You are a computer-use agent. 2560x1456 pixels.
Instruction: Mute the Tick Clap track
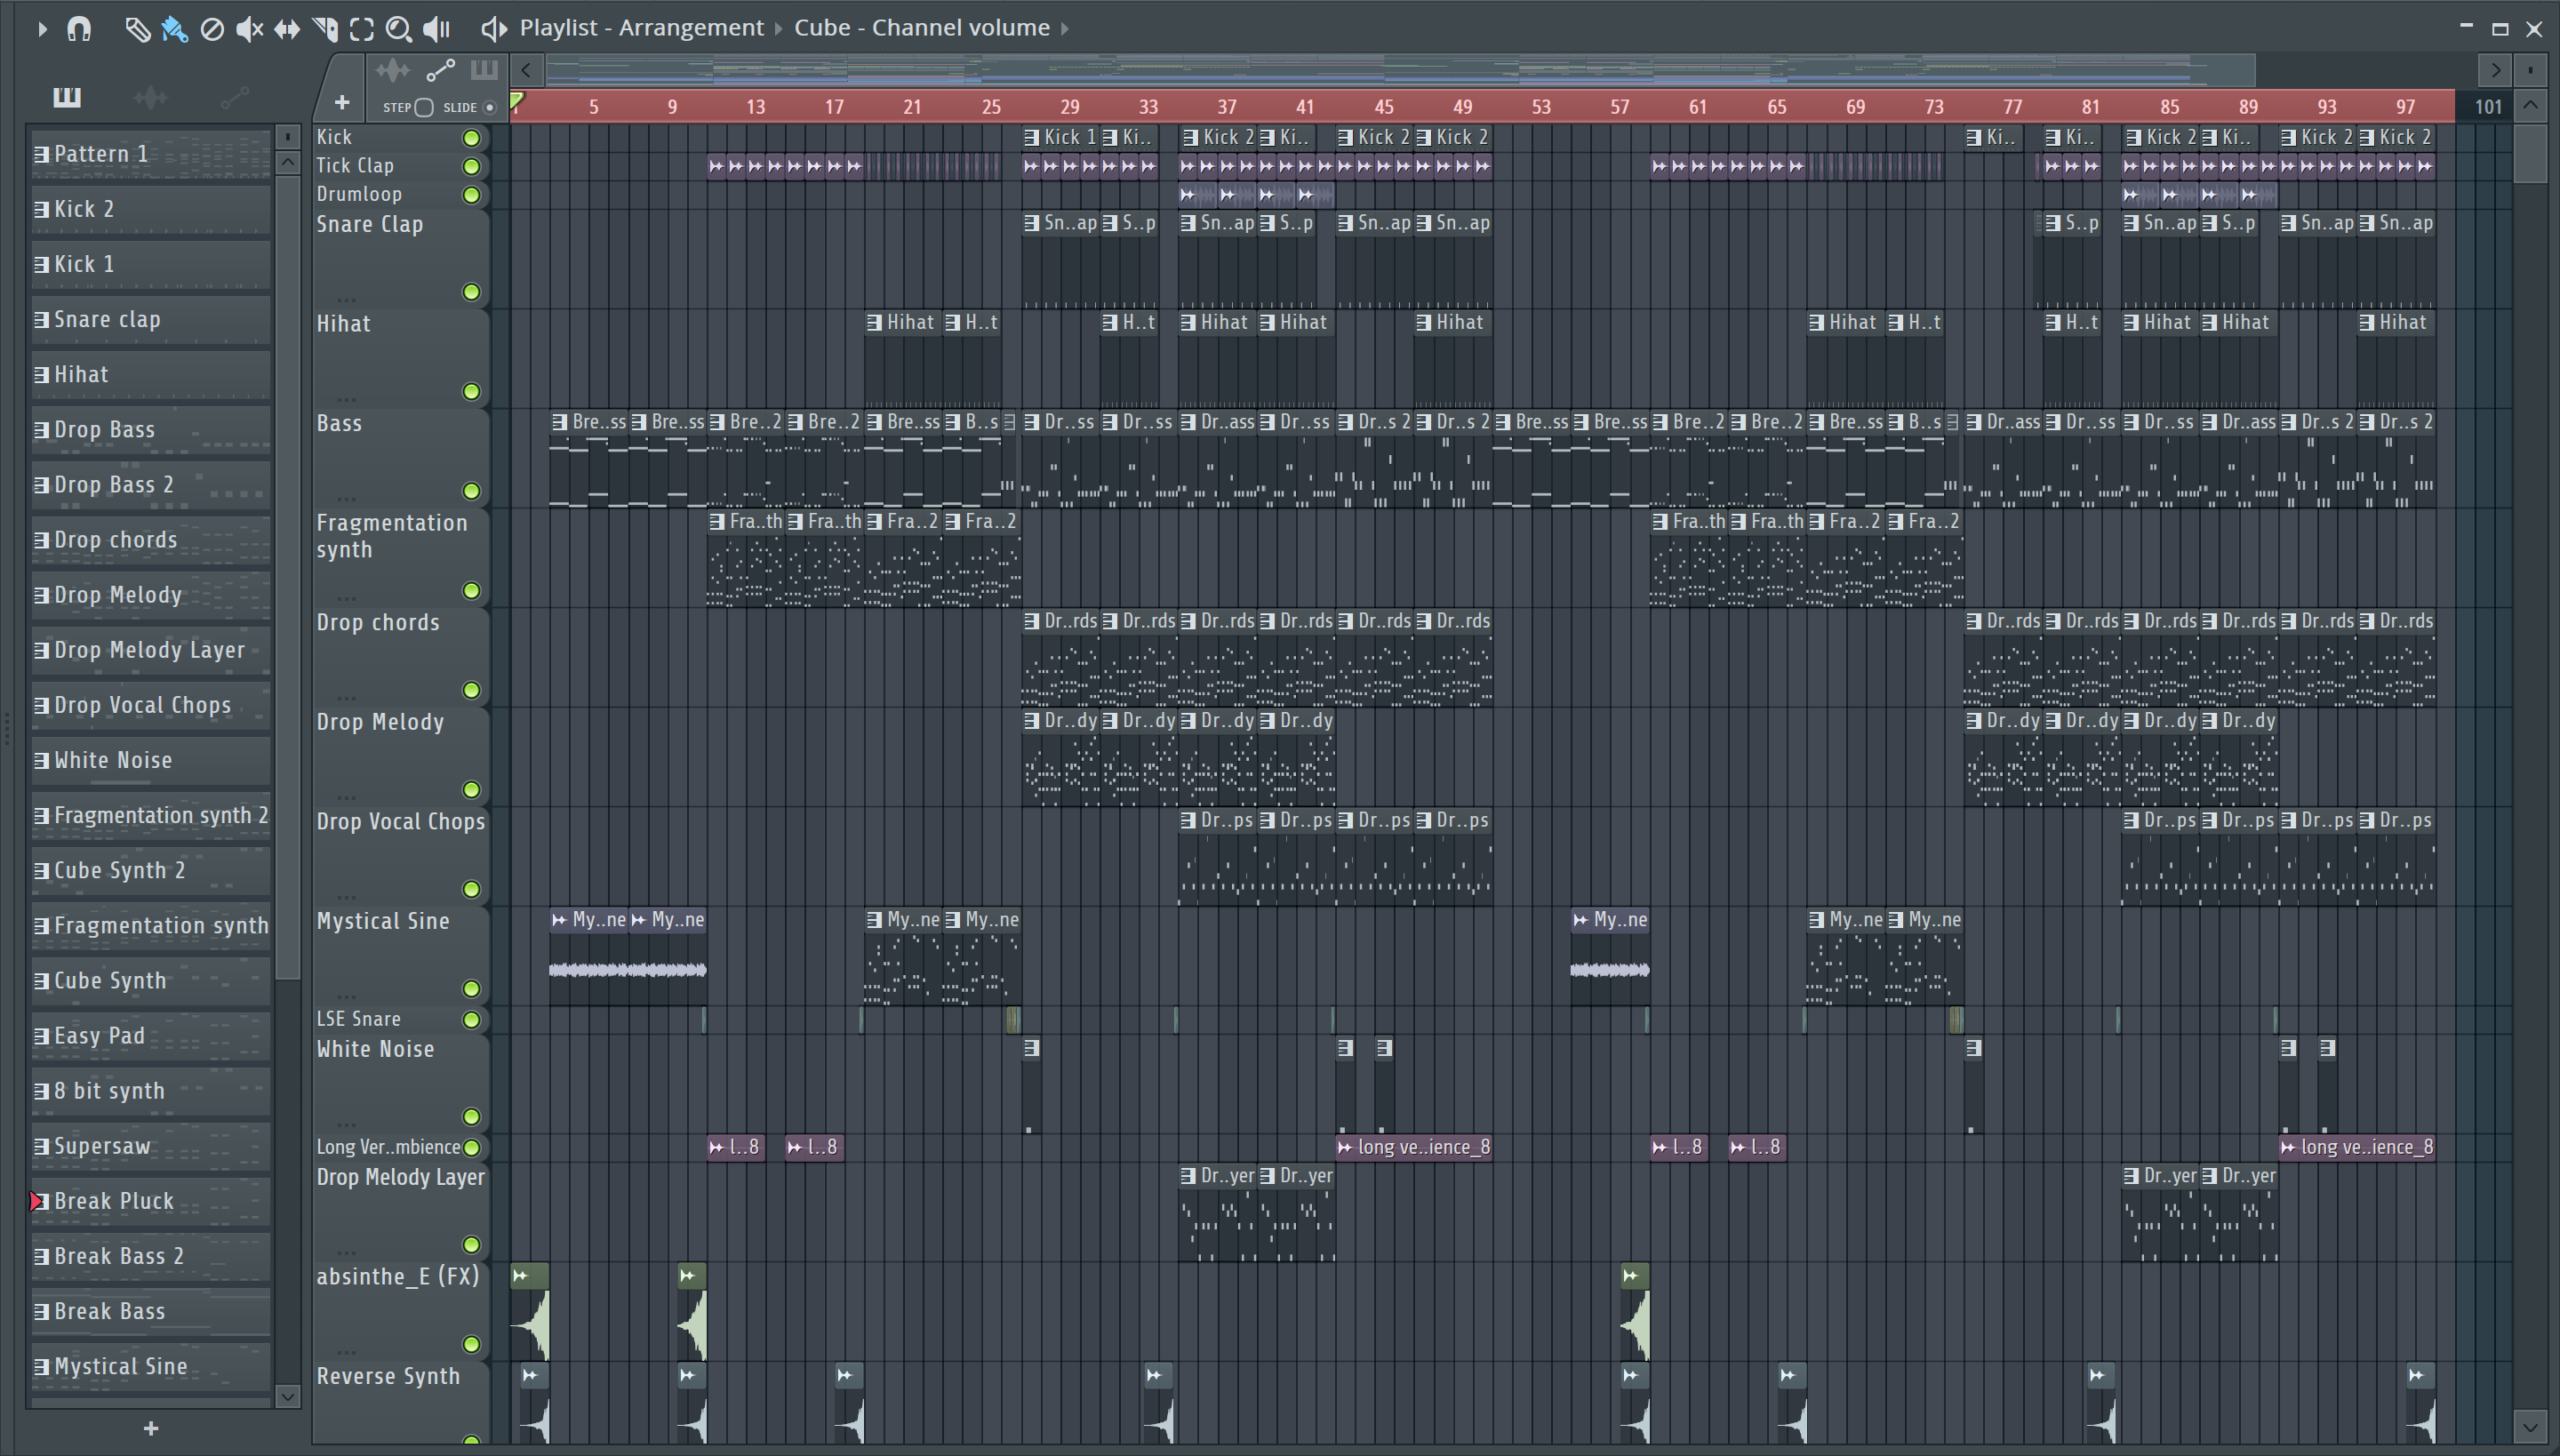(471, 166)
